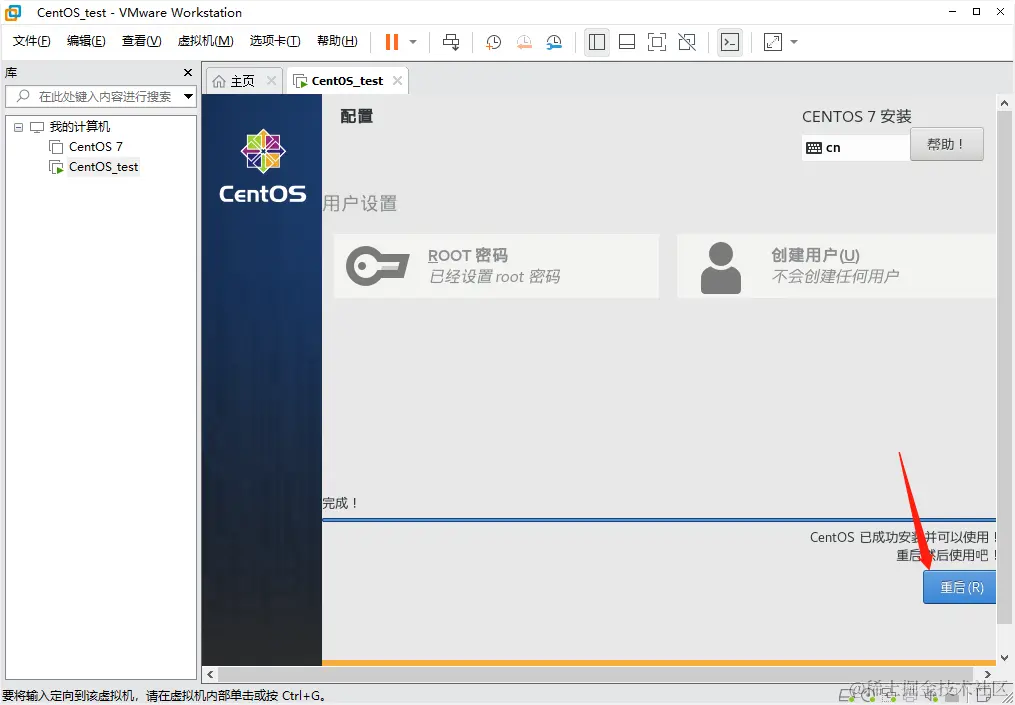Close the 主页 tab
Viewport: 1015px width, 705px height.
[271, 81]
